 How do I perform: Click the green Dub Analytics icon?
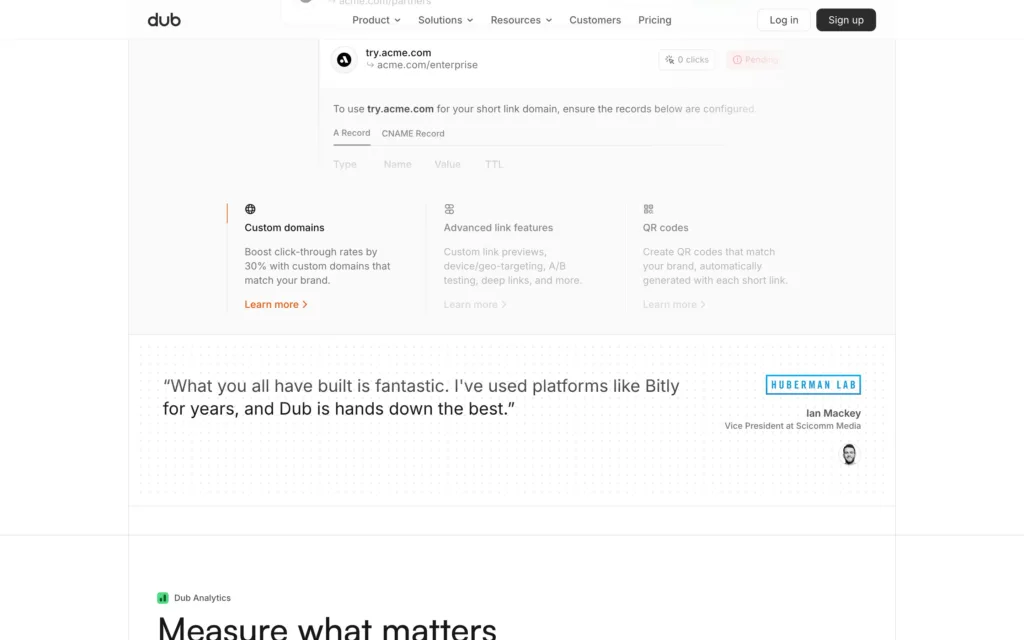tap(163, 598)
